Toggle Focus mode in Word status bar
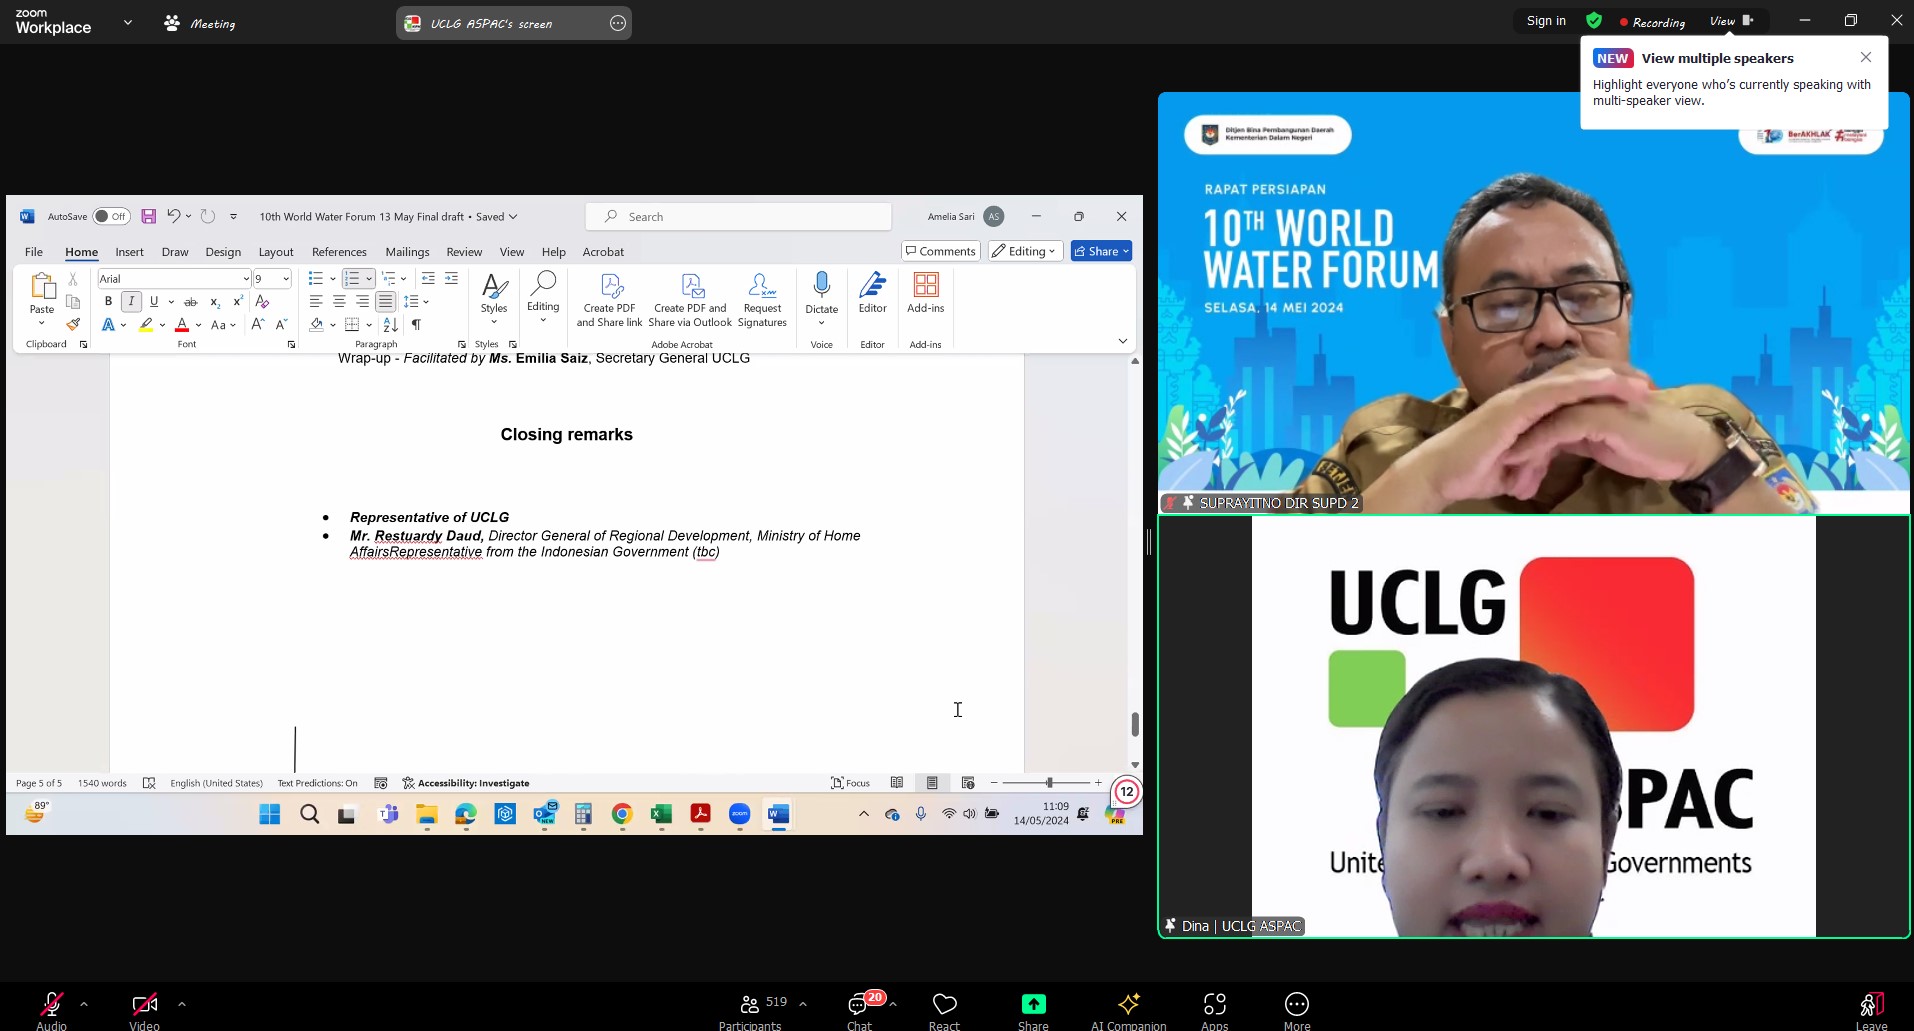 coord(850,783)
